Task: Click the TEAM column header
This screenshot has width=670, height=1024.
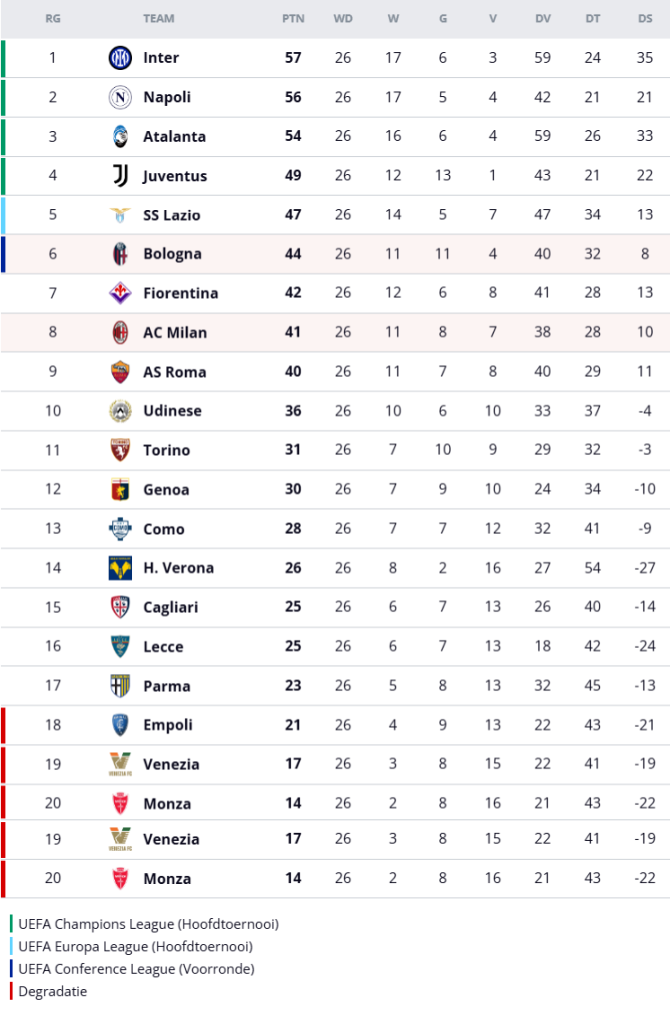Action: coord(159,18)
